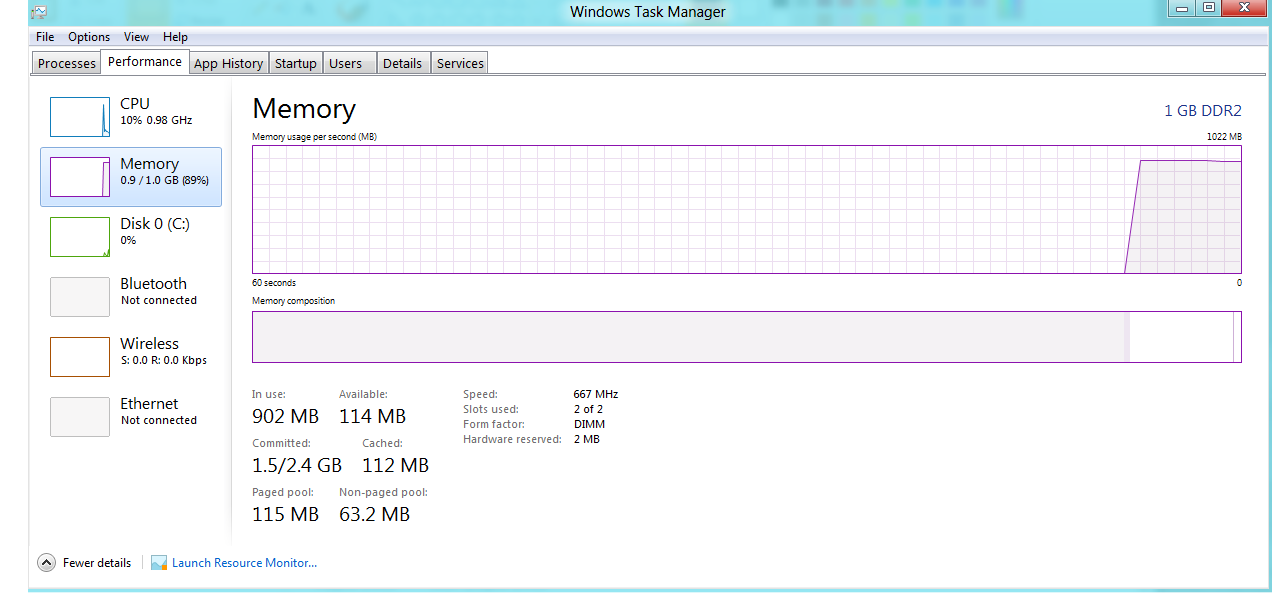Open the Help menu
This screenshot has height=595, width=1274.
176,37
